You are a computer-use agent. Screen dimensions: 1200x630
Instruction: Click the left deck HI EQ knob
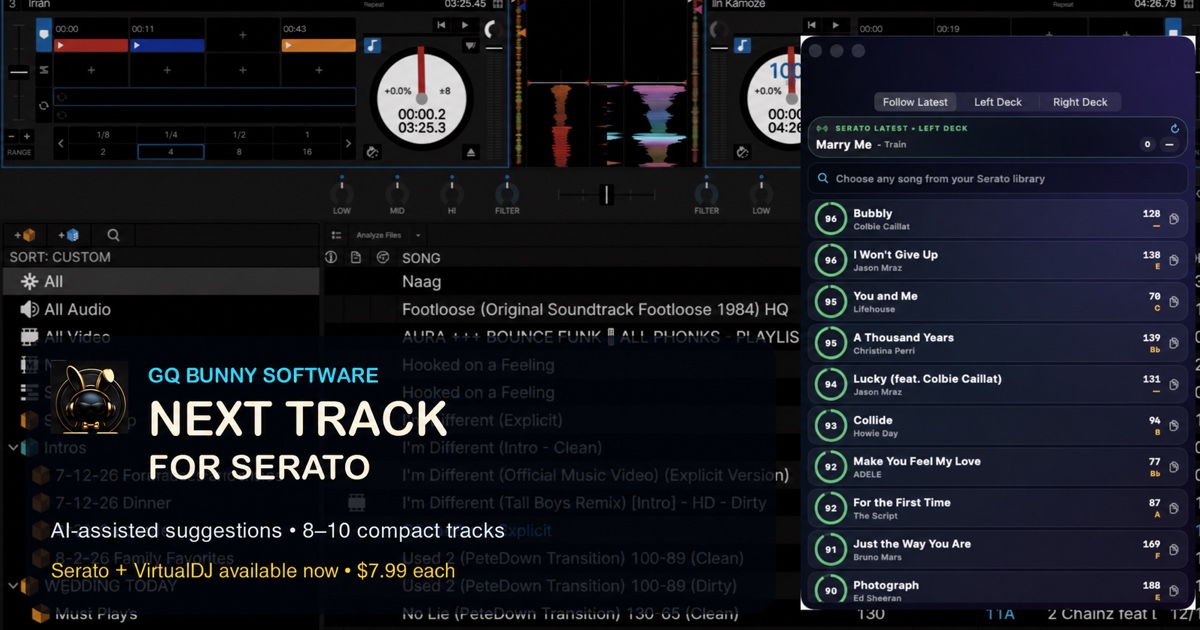(452, 192)
